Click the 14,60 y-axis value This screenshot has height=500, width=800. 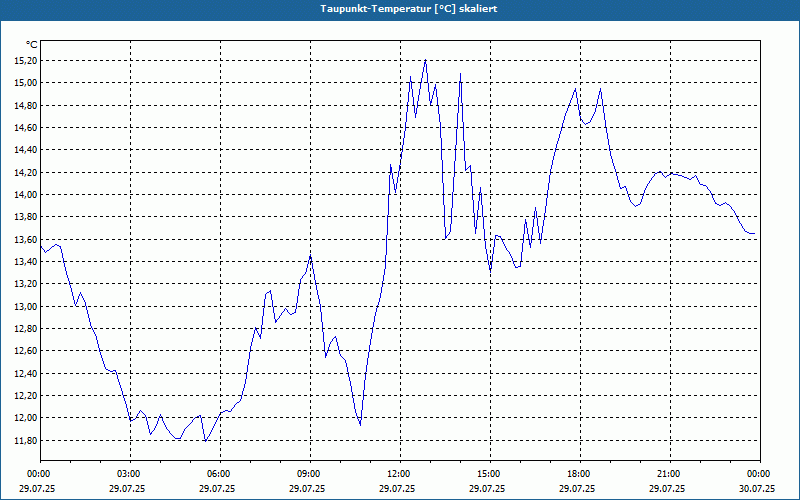coord(26,128)
